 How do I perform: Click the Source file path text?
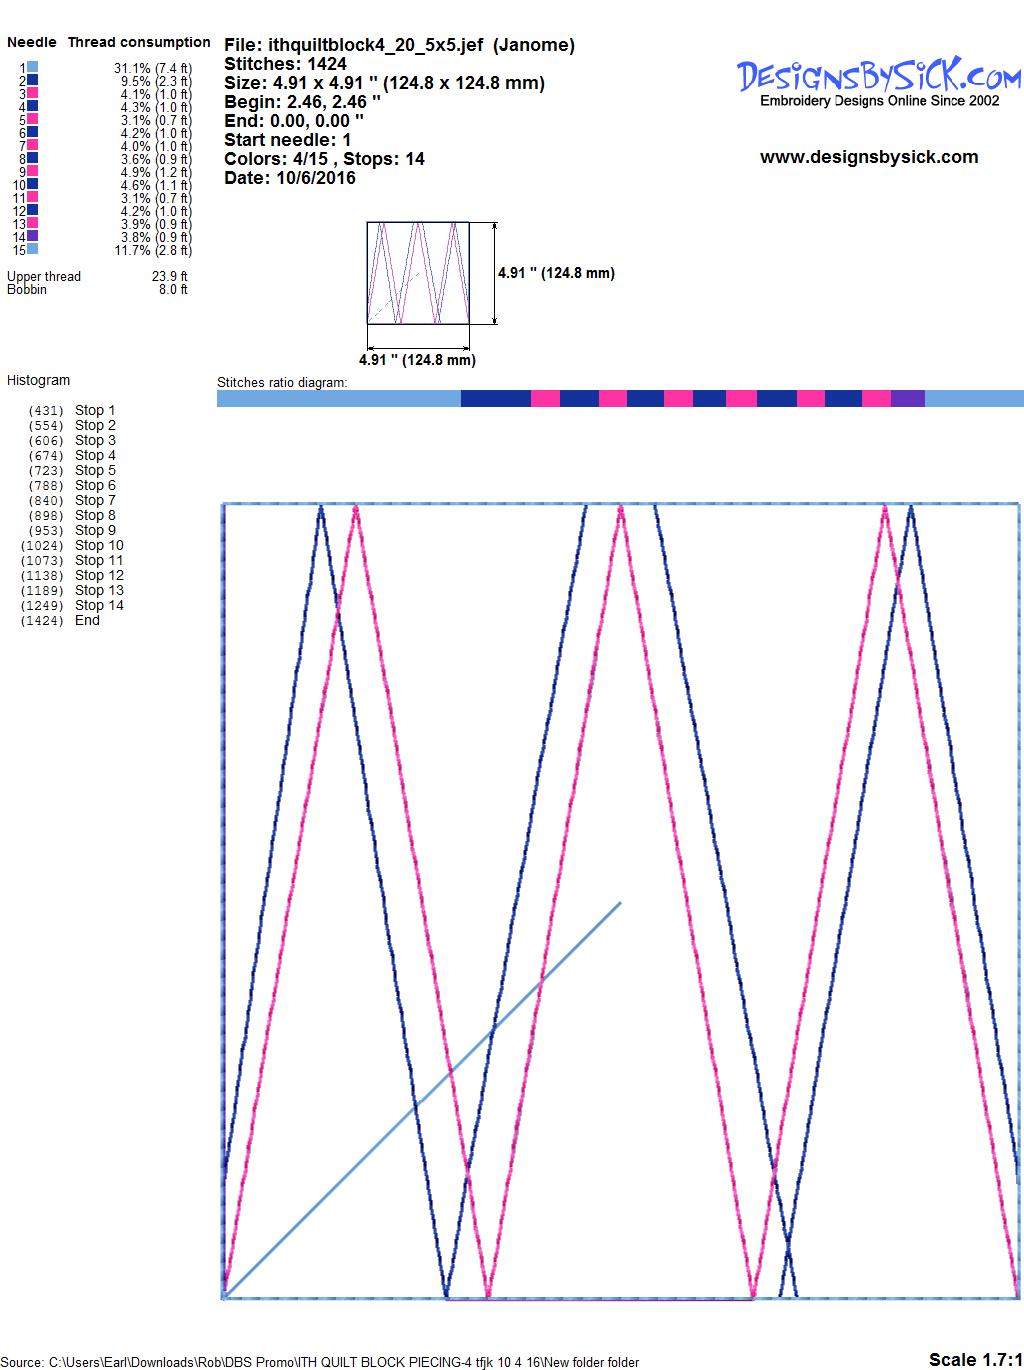point(320,1362)
